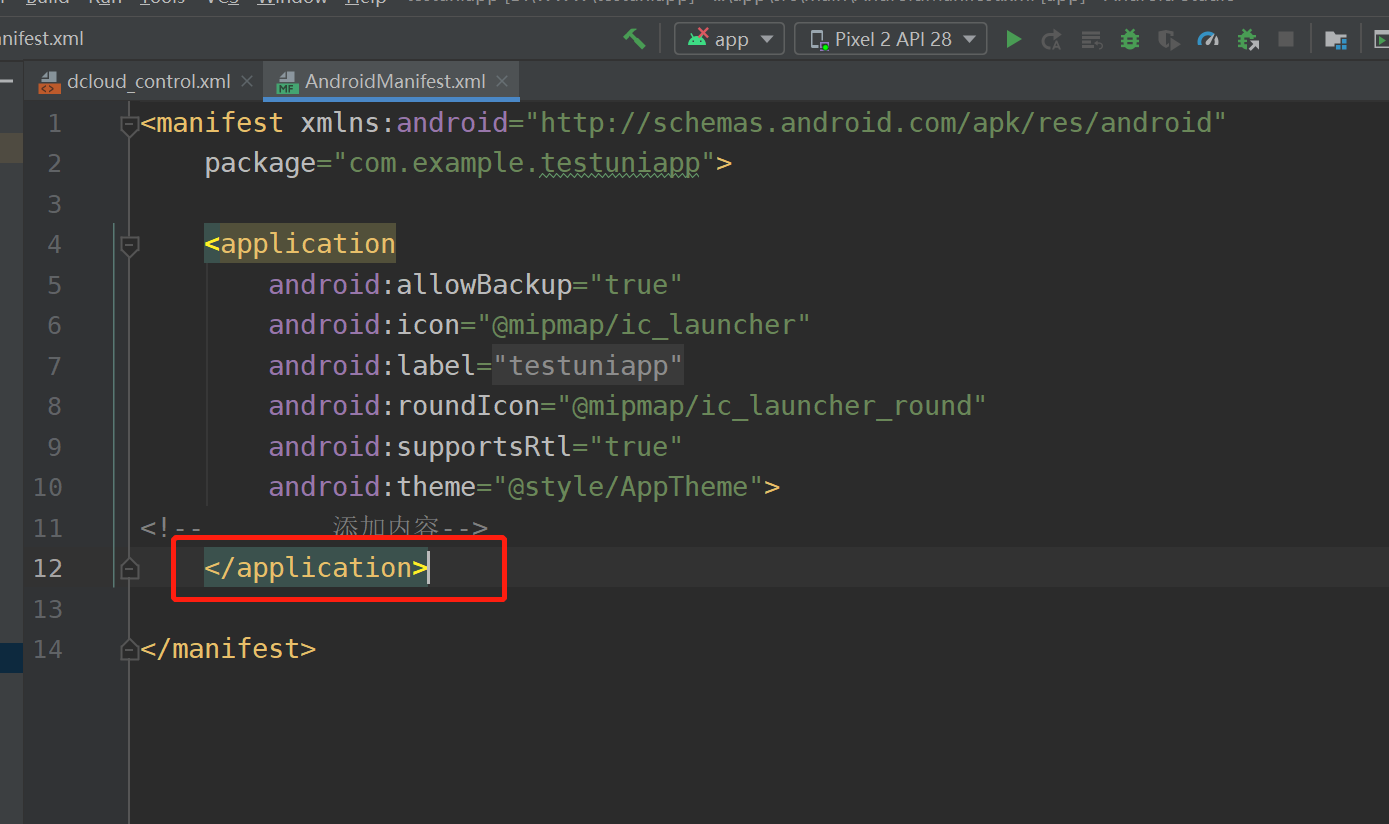Click the Run with Coverage shield icon

pos(1168,39)
